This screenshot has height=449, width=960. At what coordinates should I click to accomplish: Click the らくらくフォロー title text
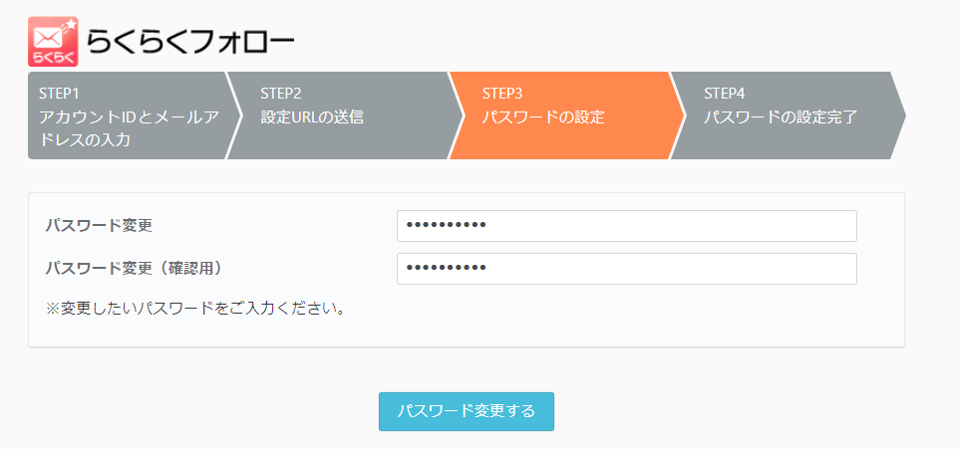(190, 43)
